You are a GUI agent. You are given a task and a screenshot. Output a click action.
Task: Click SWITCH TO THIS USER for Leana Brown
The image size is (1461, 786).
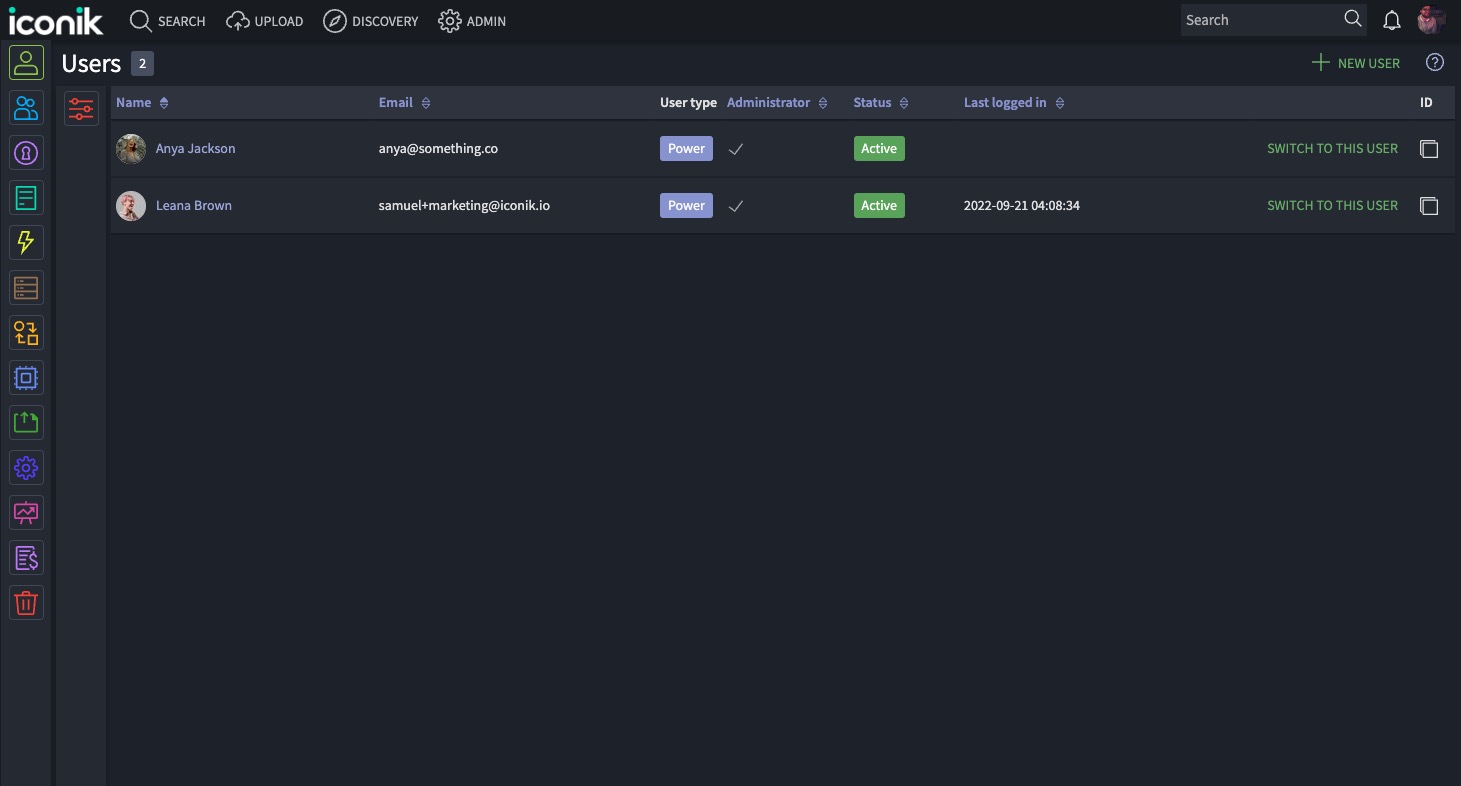1332,205
